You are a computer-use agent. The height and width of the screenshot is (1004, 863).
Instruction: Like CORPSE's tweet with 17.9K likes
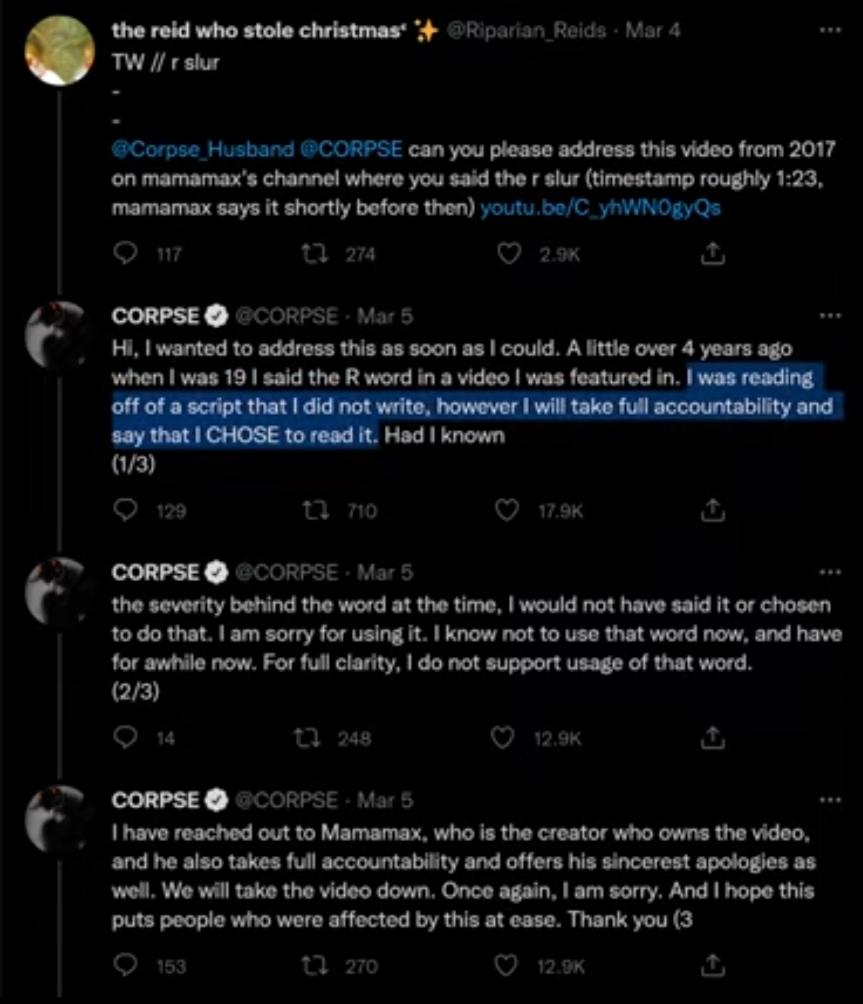[x=507, y=510]
